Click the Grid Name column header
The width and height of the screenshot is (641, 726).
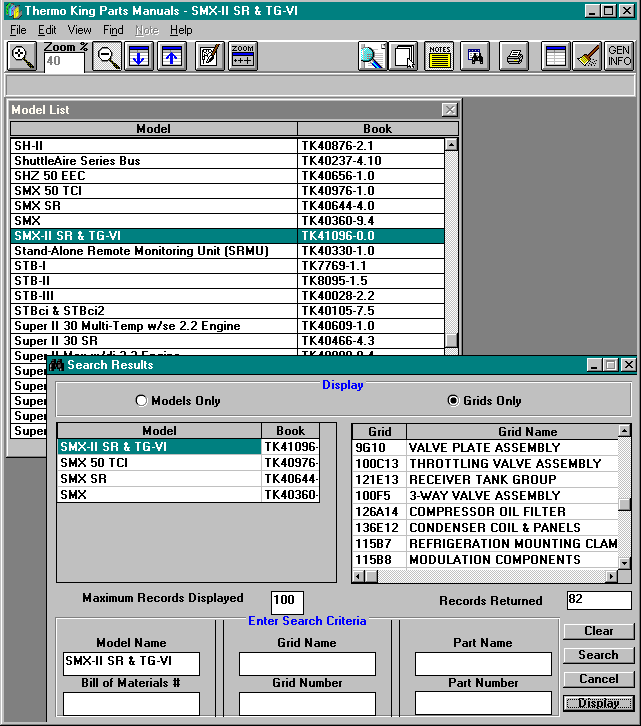pyautogui.click(x=513, y=432)
